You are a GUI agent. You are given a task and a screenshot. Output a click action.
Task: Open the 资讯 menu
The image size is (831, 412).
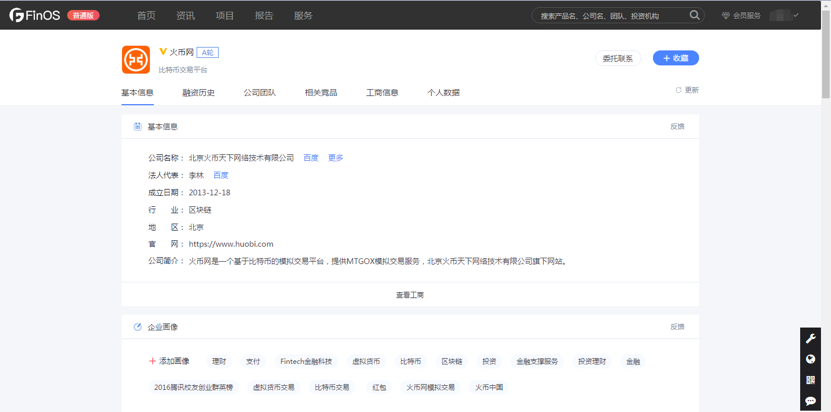click(185, 15)
